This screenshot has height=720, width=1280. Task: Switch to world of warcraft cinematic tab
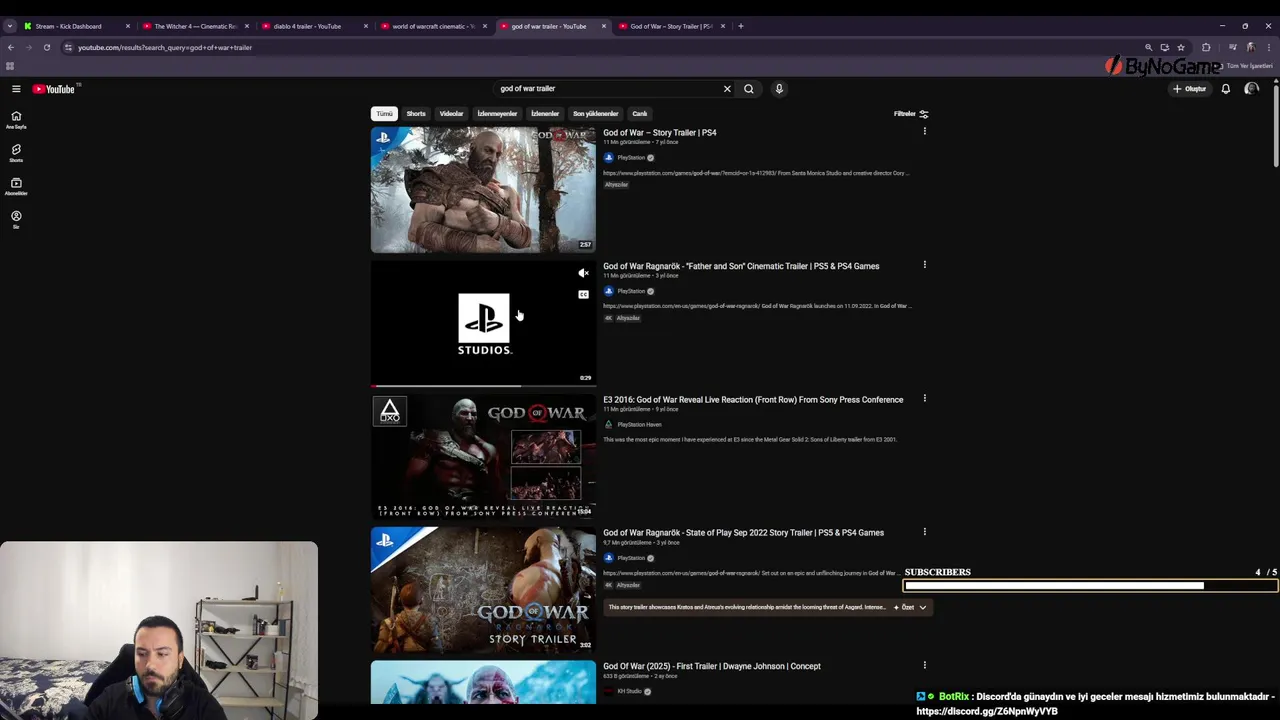[433, 26]
